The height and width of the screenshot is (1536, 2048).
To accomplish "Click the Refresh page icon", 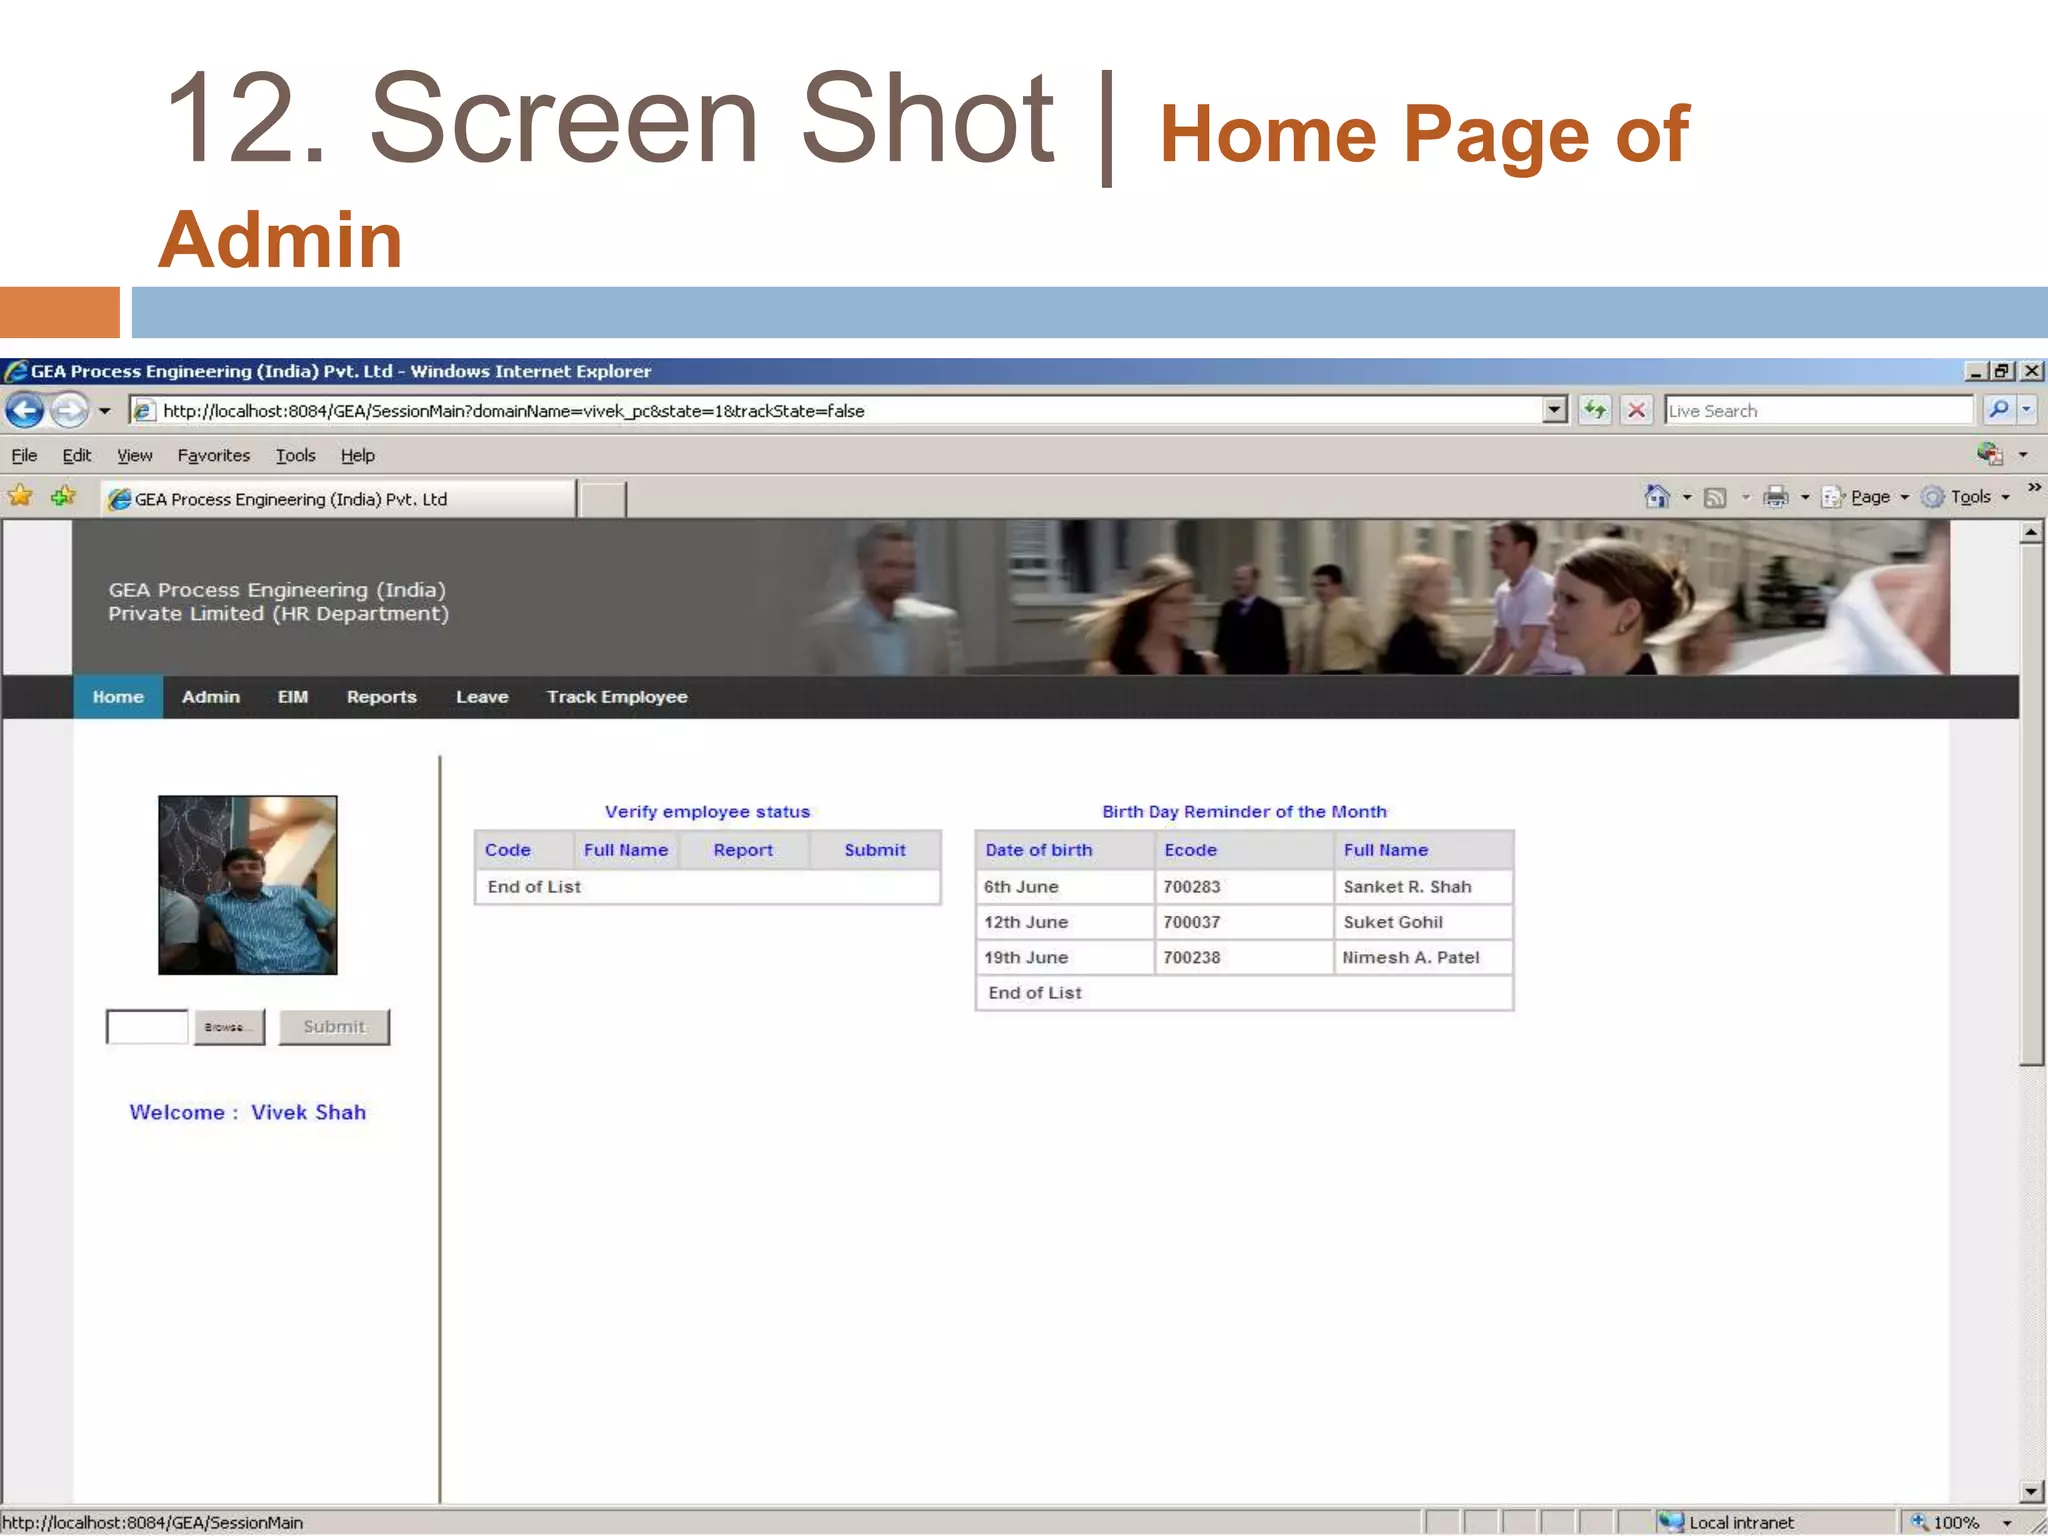I will pos(1595,410).
